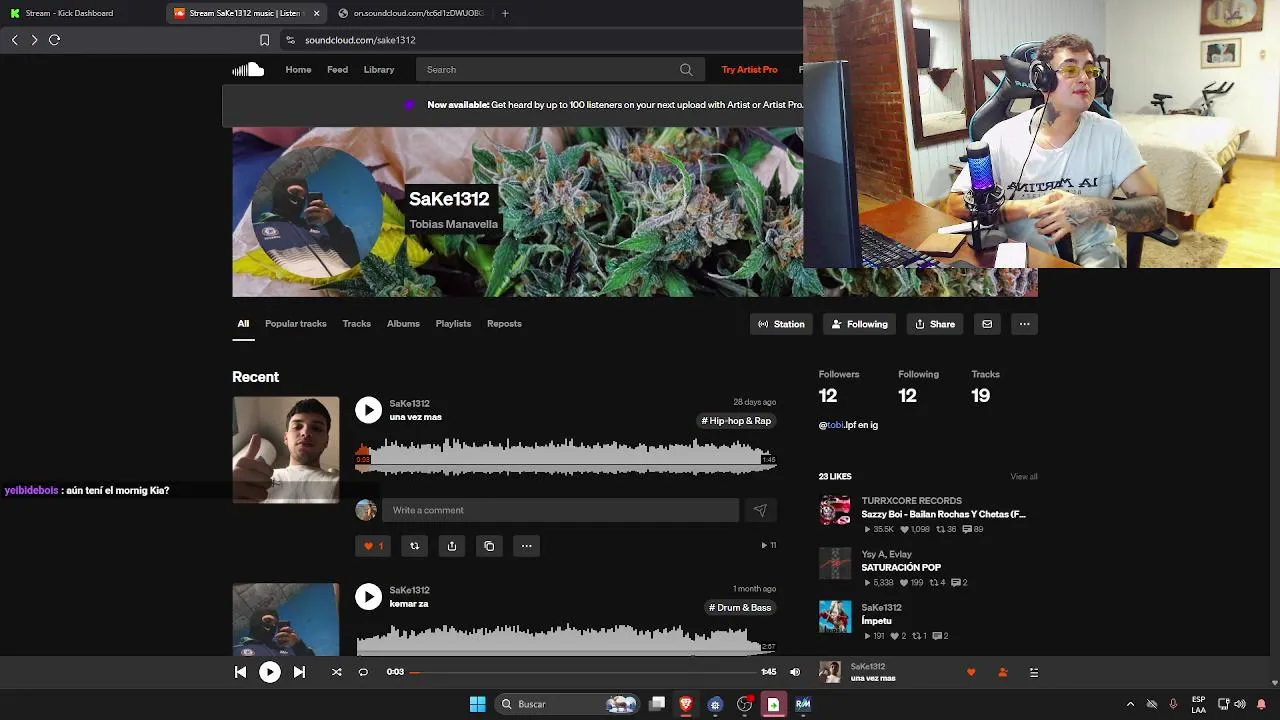Screen dimensions: 1280x720
Task: Switch to the Kick Dashboard browser tab
Action: click(x=68, y=13)
